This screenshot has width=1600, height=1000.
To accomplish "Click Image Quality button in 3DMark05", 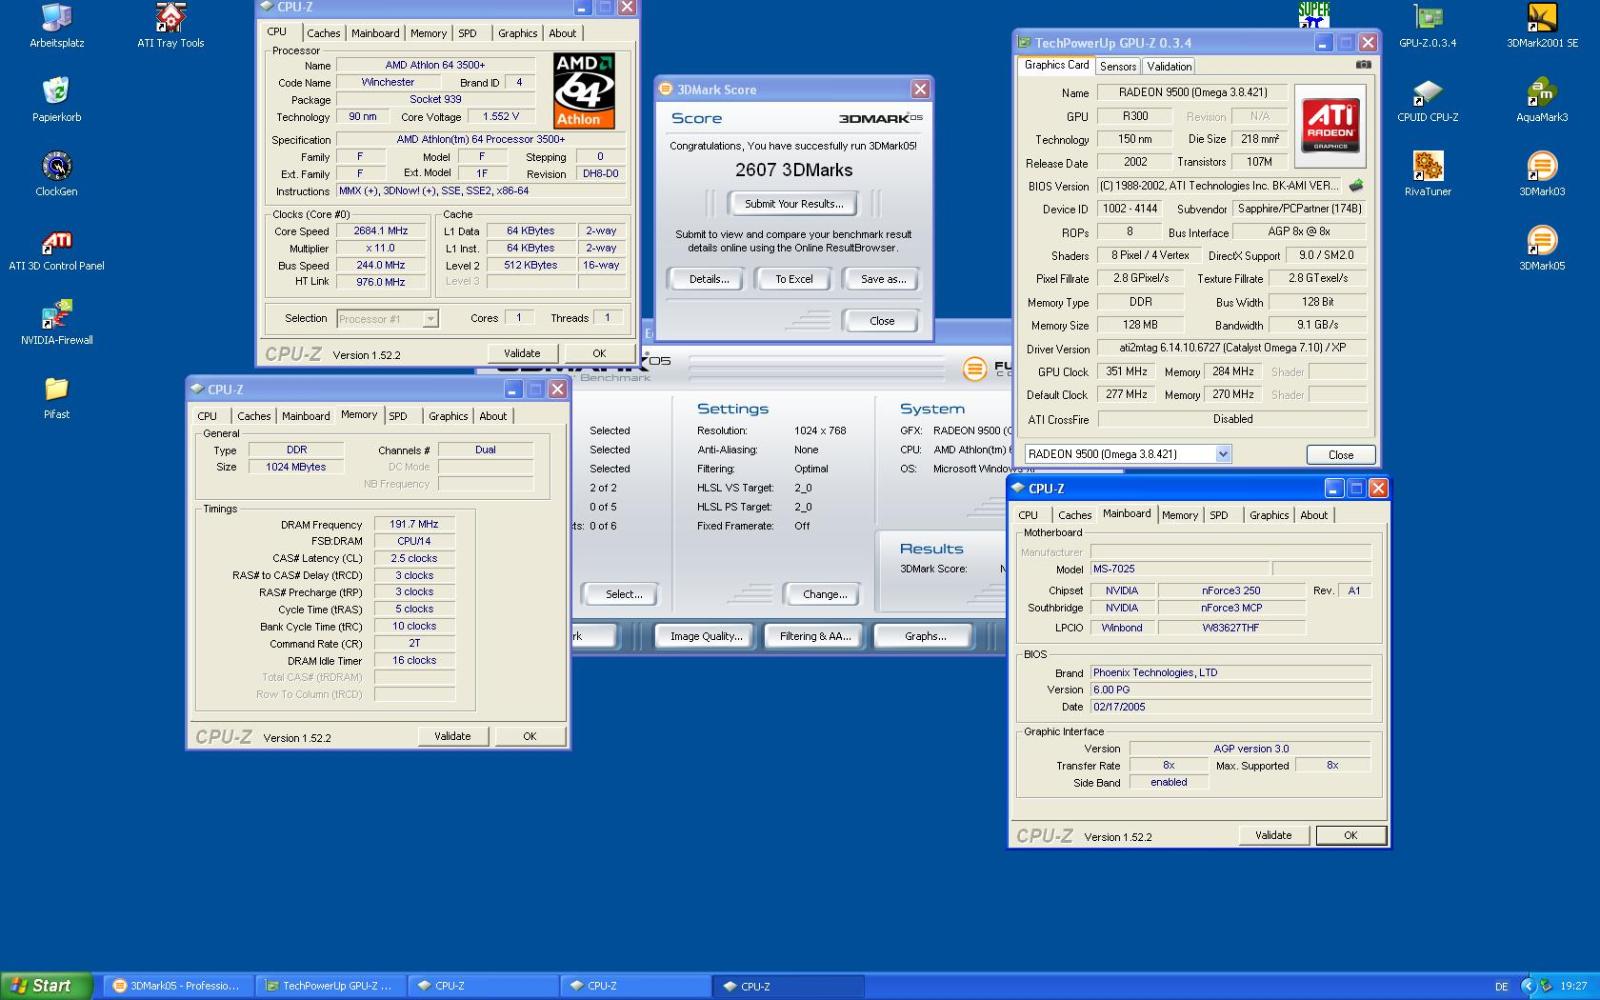I will click(706, 636).
